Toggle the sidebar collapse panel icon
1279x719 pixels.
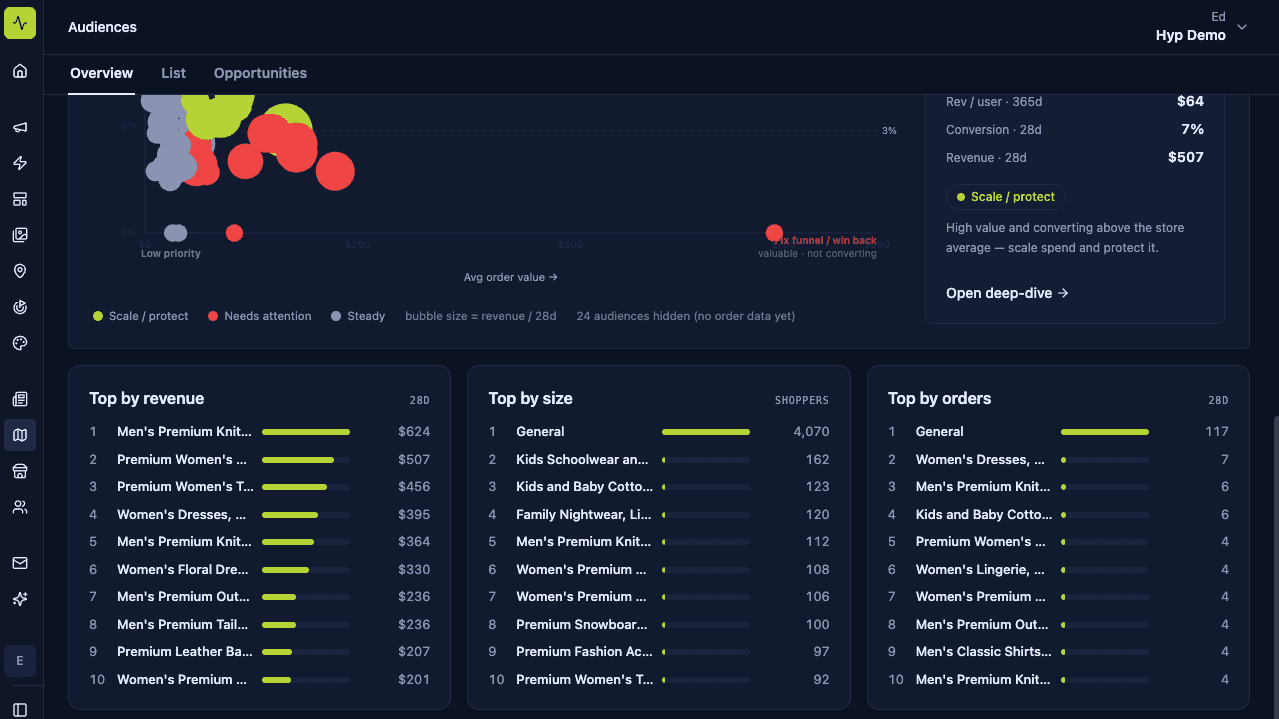[x=20, y=709]
